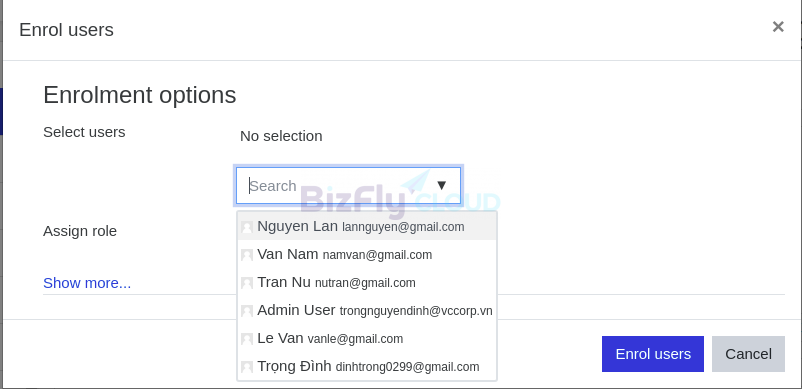The height and width of the screenshot is (389, 802).
Task: Pick nutran@gmail.com from the dropdown list
Action: click(x=367, y=283)
